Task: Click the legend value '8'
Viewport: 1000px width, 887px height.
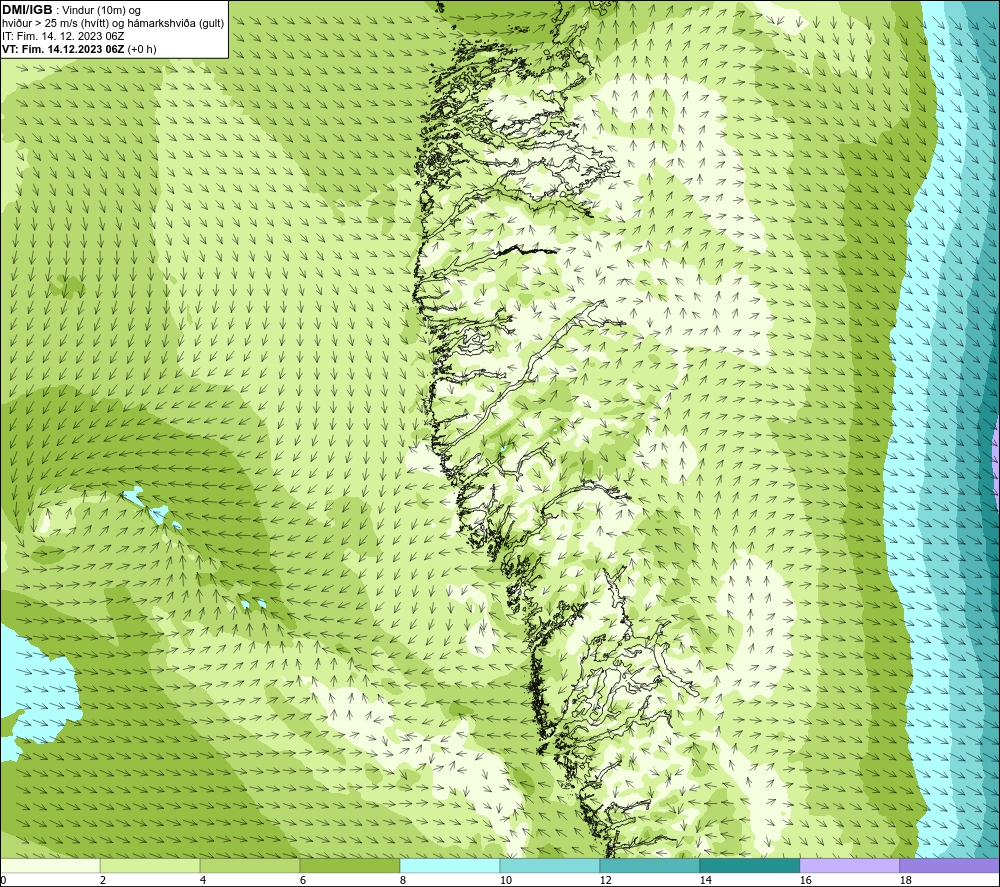Action: pyautogui.click(x=403, y=880)
